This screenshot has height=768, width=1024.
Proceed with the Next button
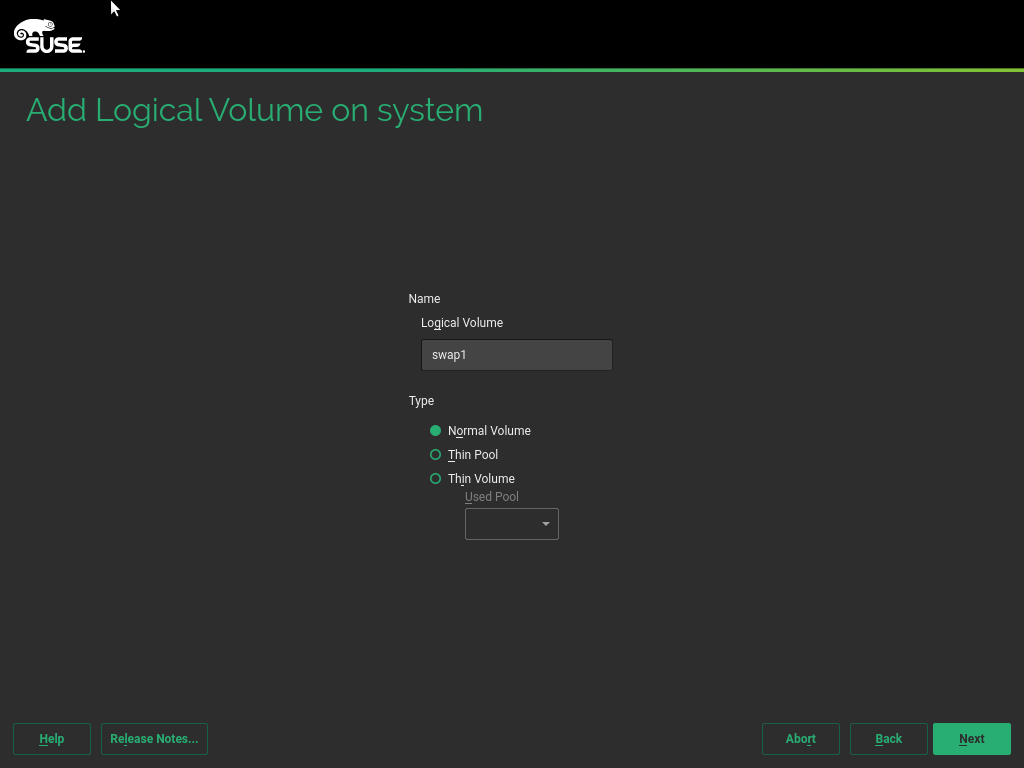point(971,739)
